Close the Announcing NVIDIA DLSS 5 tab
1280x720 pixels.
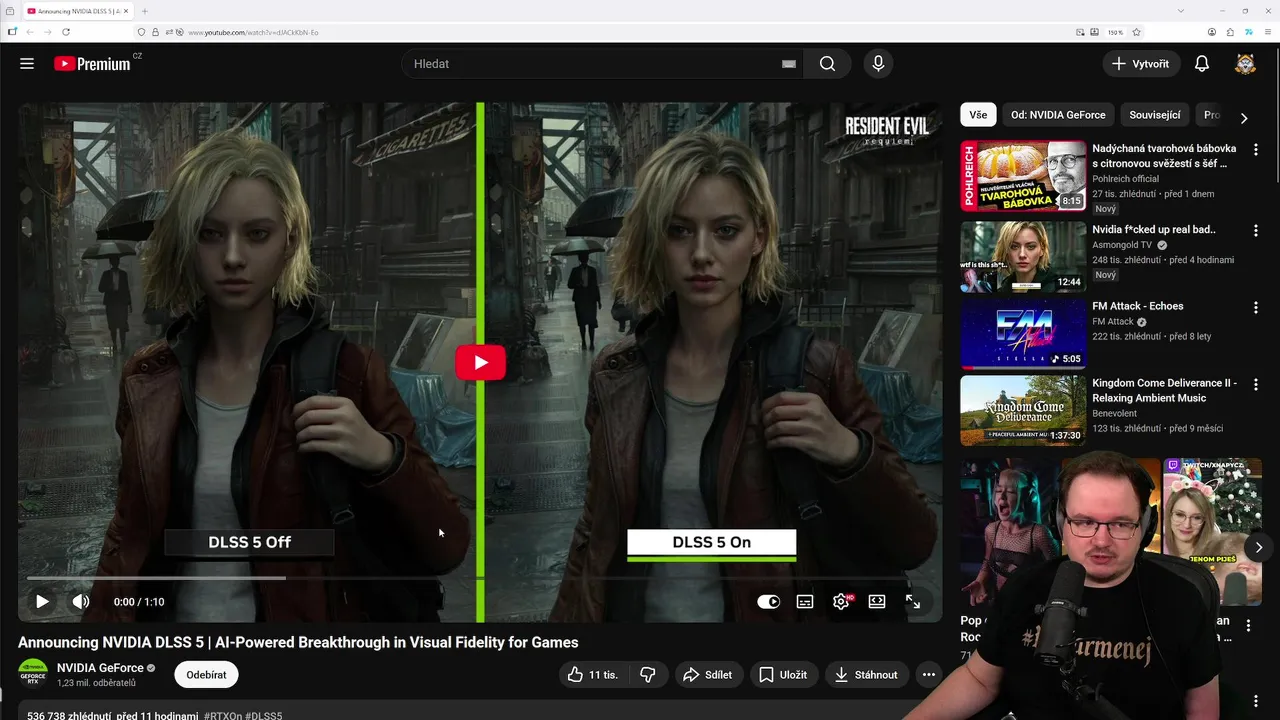[125, 11]
